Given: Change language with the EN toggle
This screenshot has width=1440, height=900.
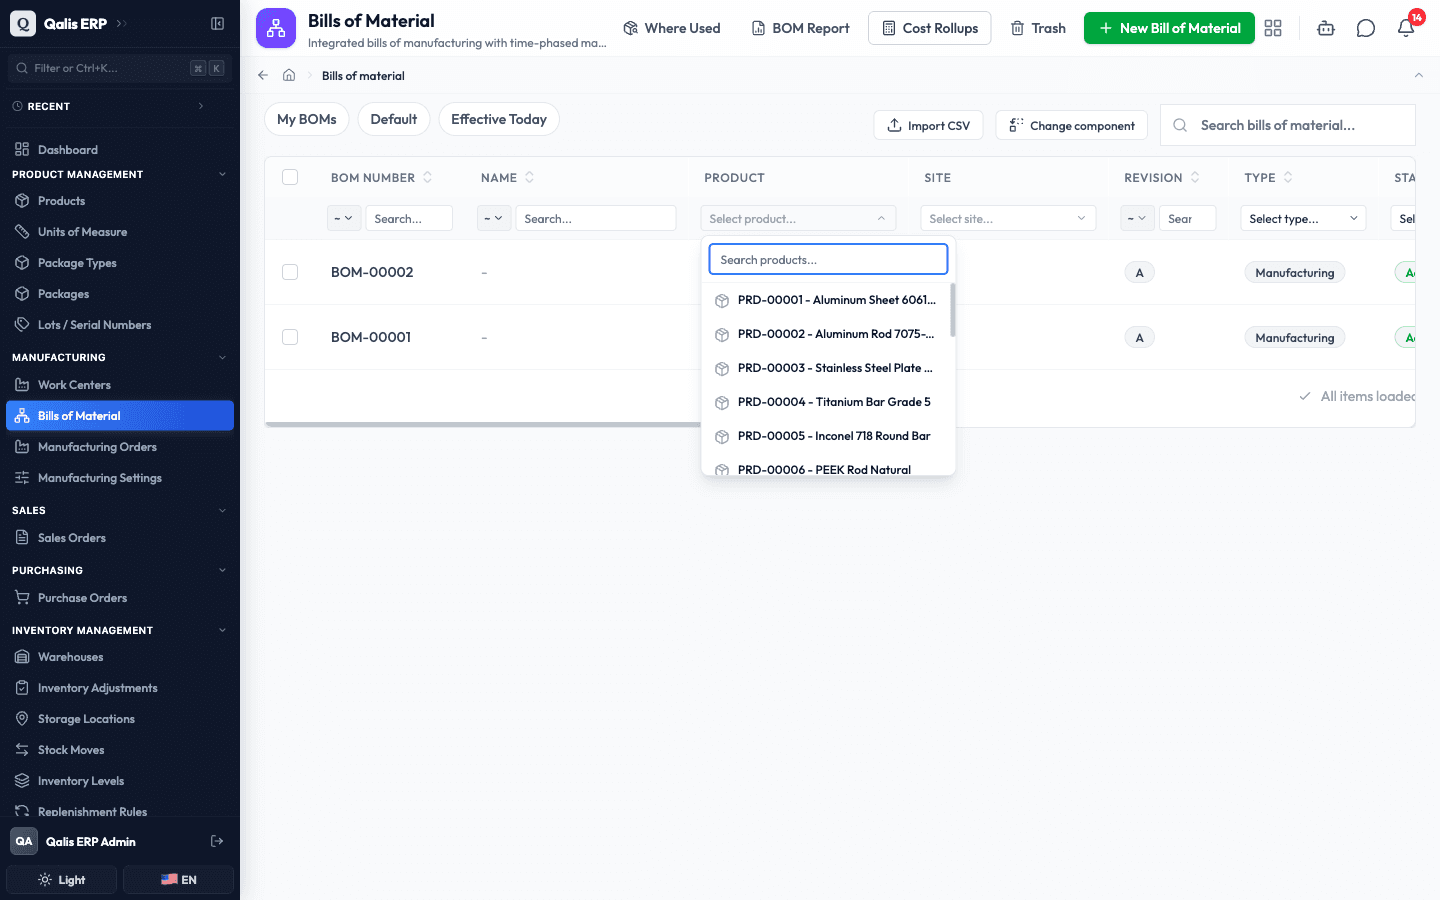Looking at the screenshot, I should coord(178,880).
